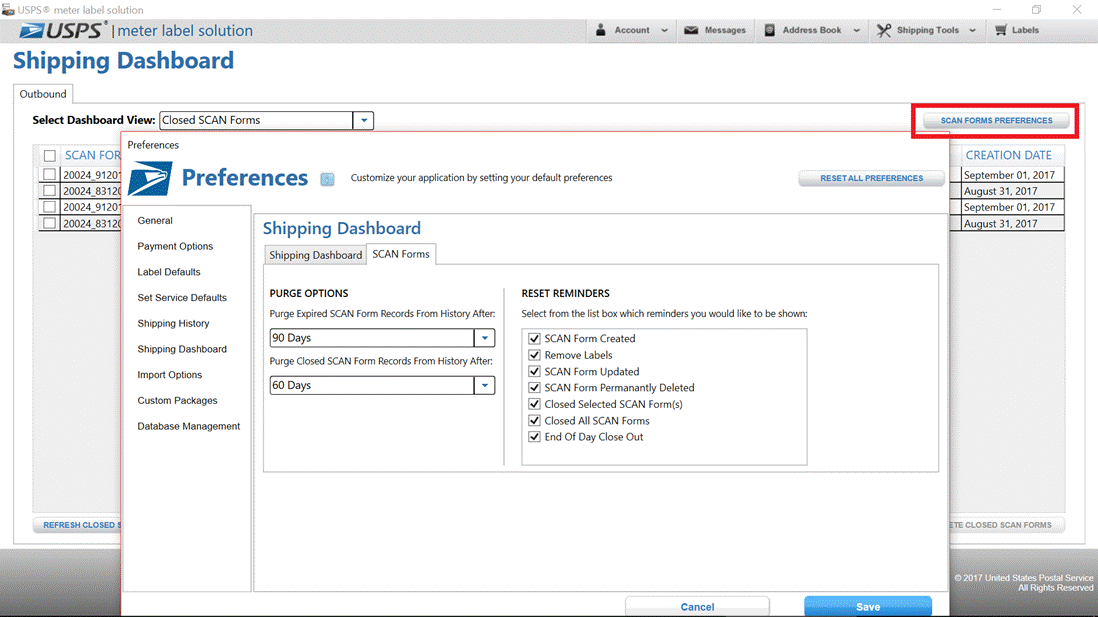Click the Save button
1098x617 pixels.
[868, 606]
